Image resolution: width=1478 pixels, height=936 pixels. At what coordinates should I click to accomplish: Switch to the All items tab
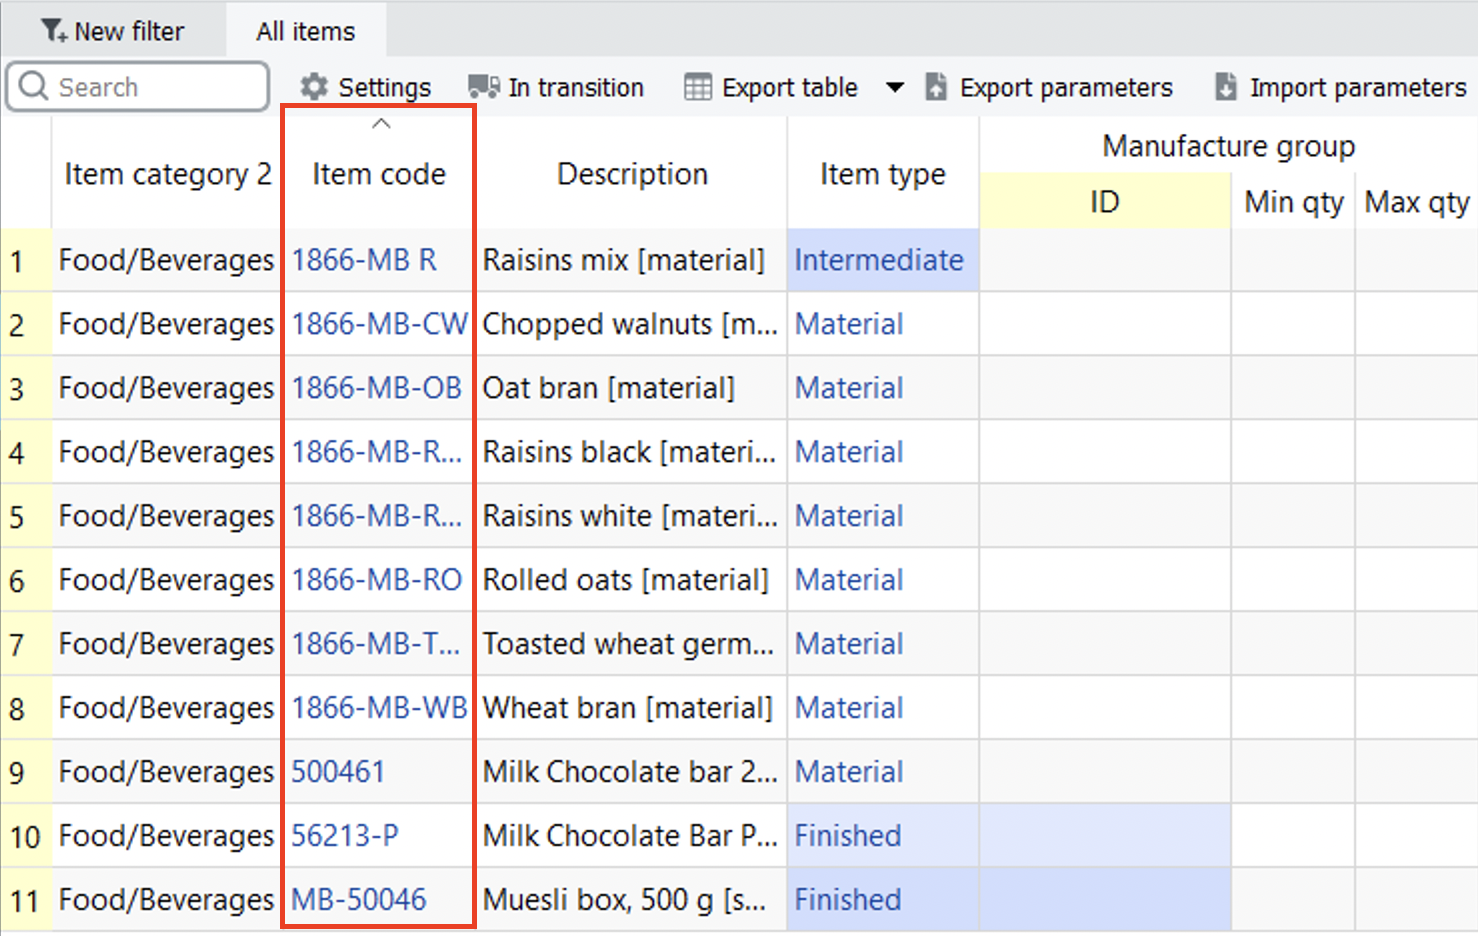click(305, 31)
